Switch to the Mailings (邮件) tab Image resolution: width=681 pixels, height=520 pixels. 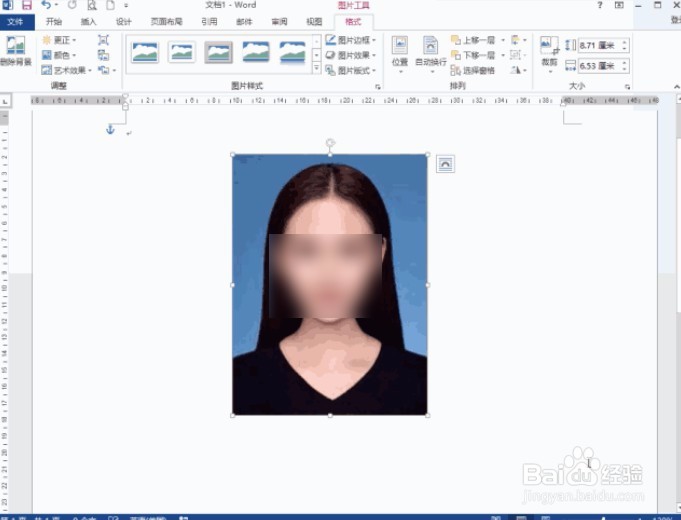click(x=244, y=22)
